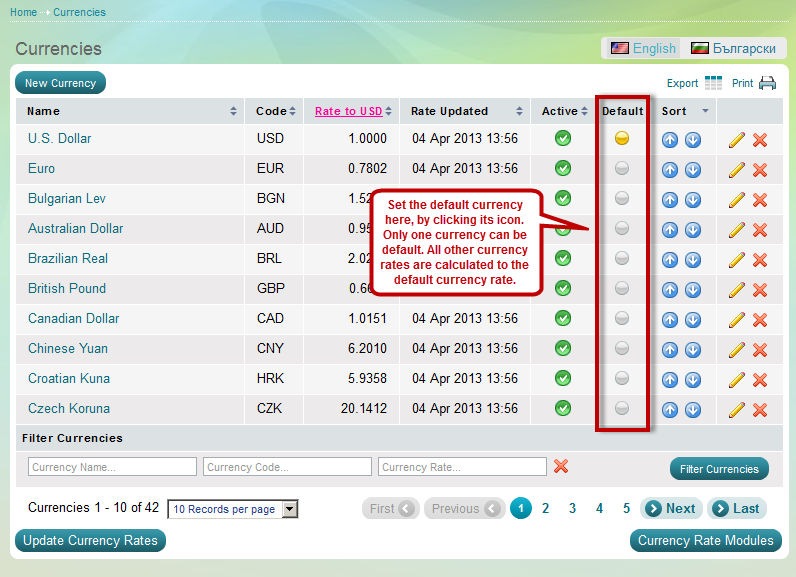796x577 pixels.
Task: Click the Currency Name filter field
Action: point(113,467)
